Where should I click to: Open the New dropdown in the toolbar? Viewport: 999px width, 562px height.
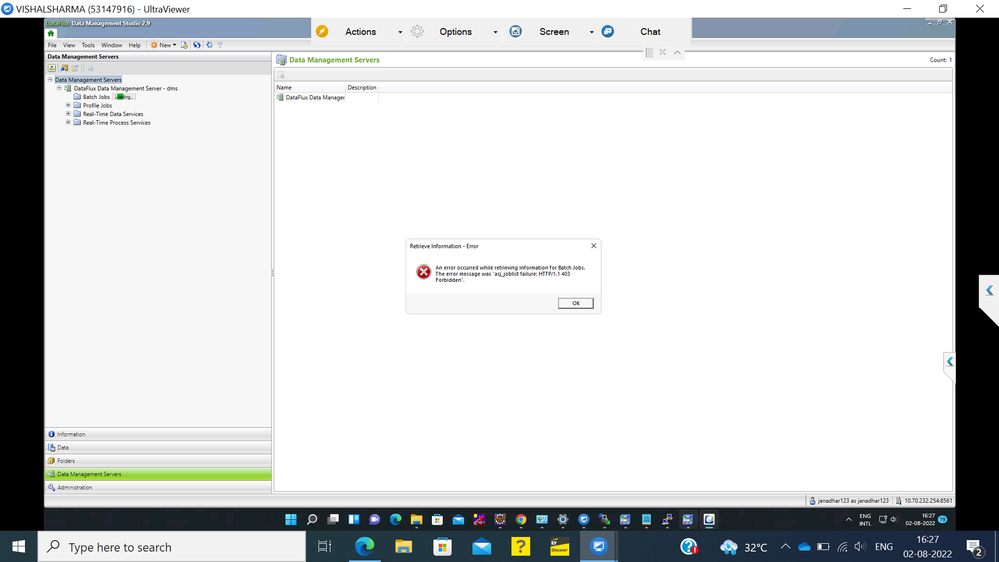point(163,45)
